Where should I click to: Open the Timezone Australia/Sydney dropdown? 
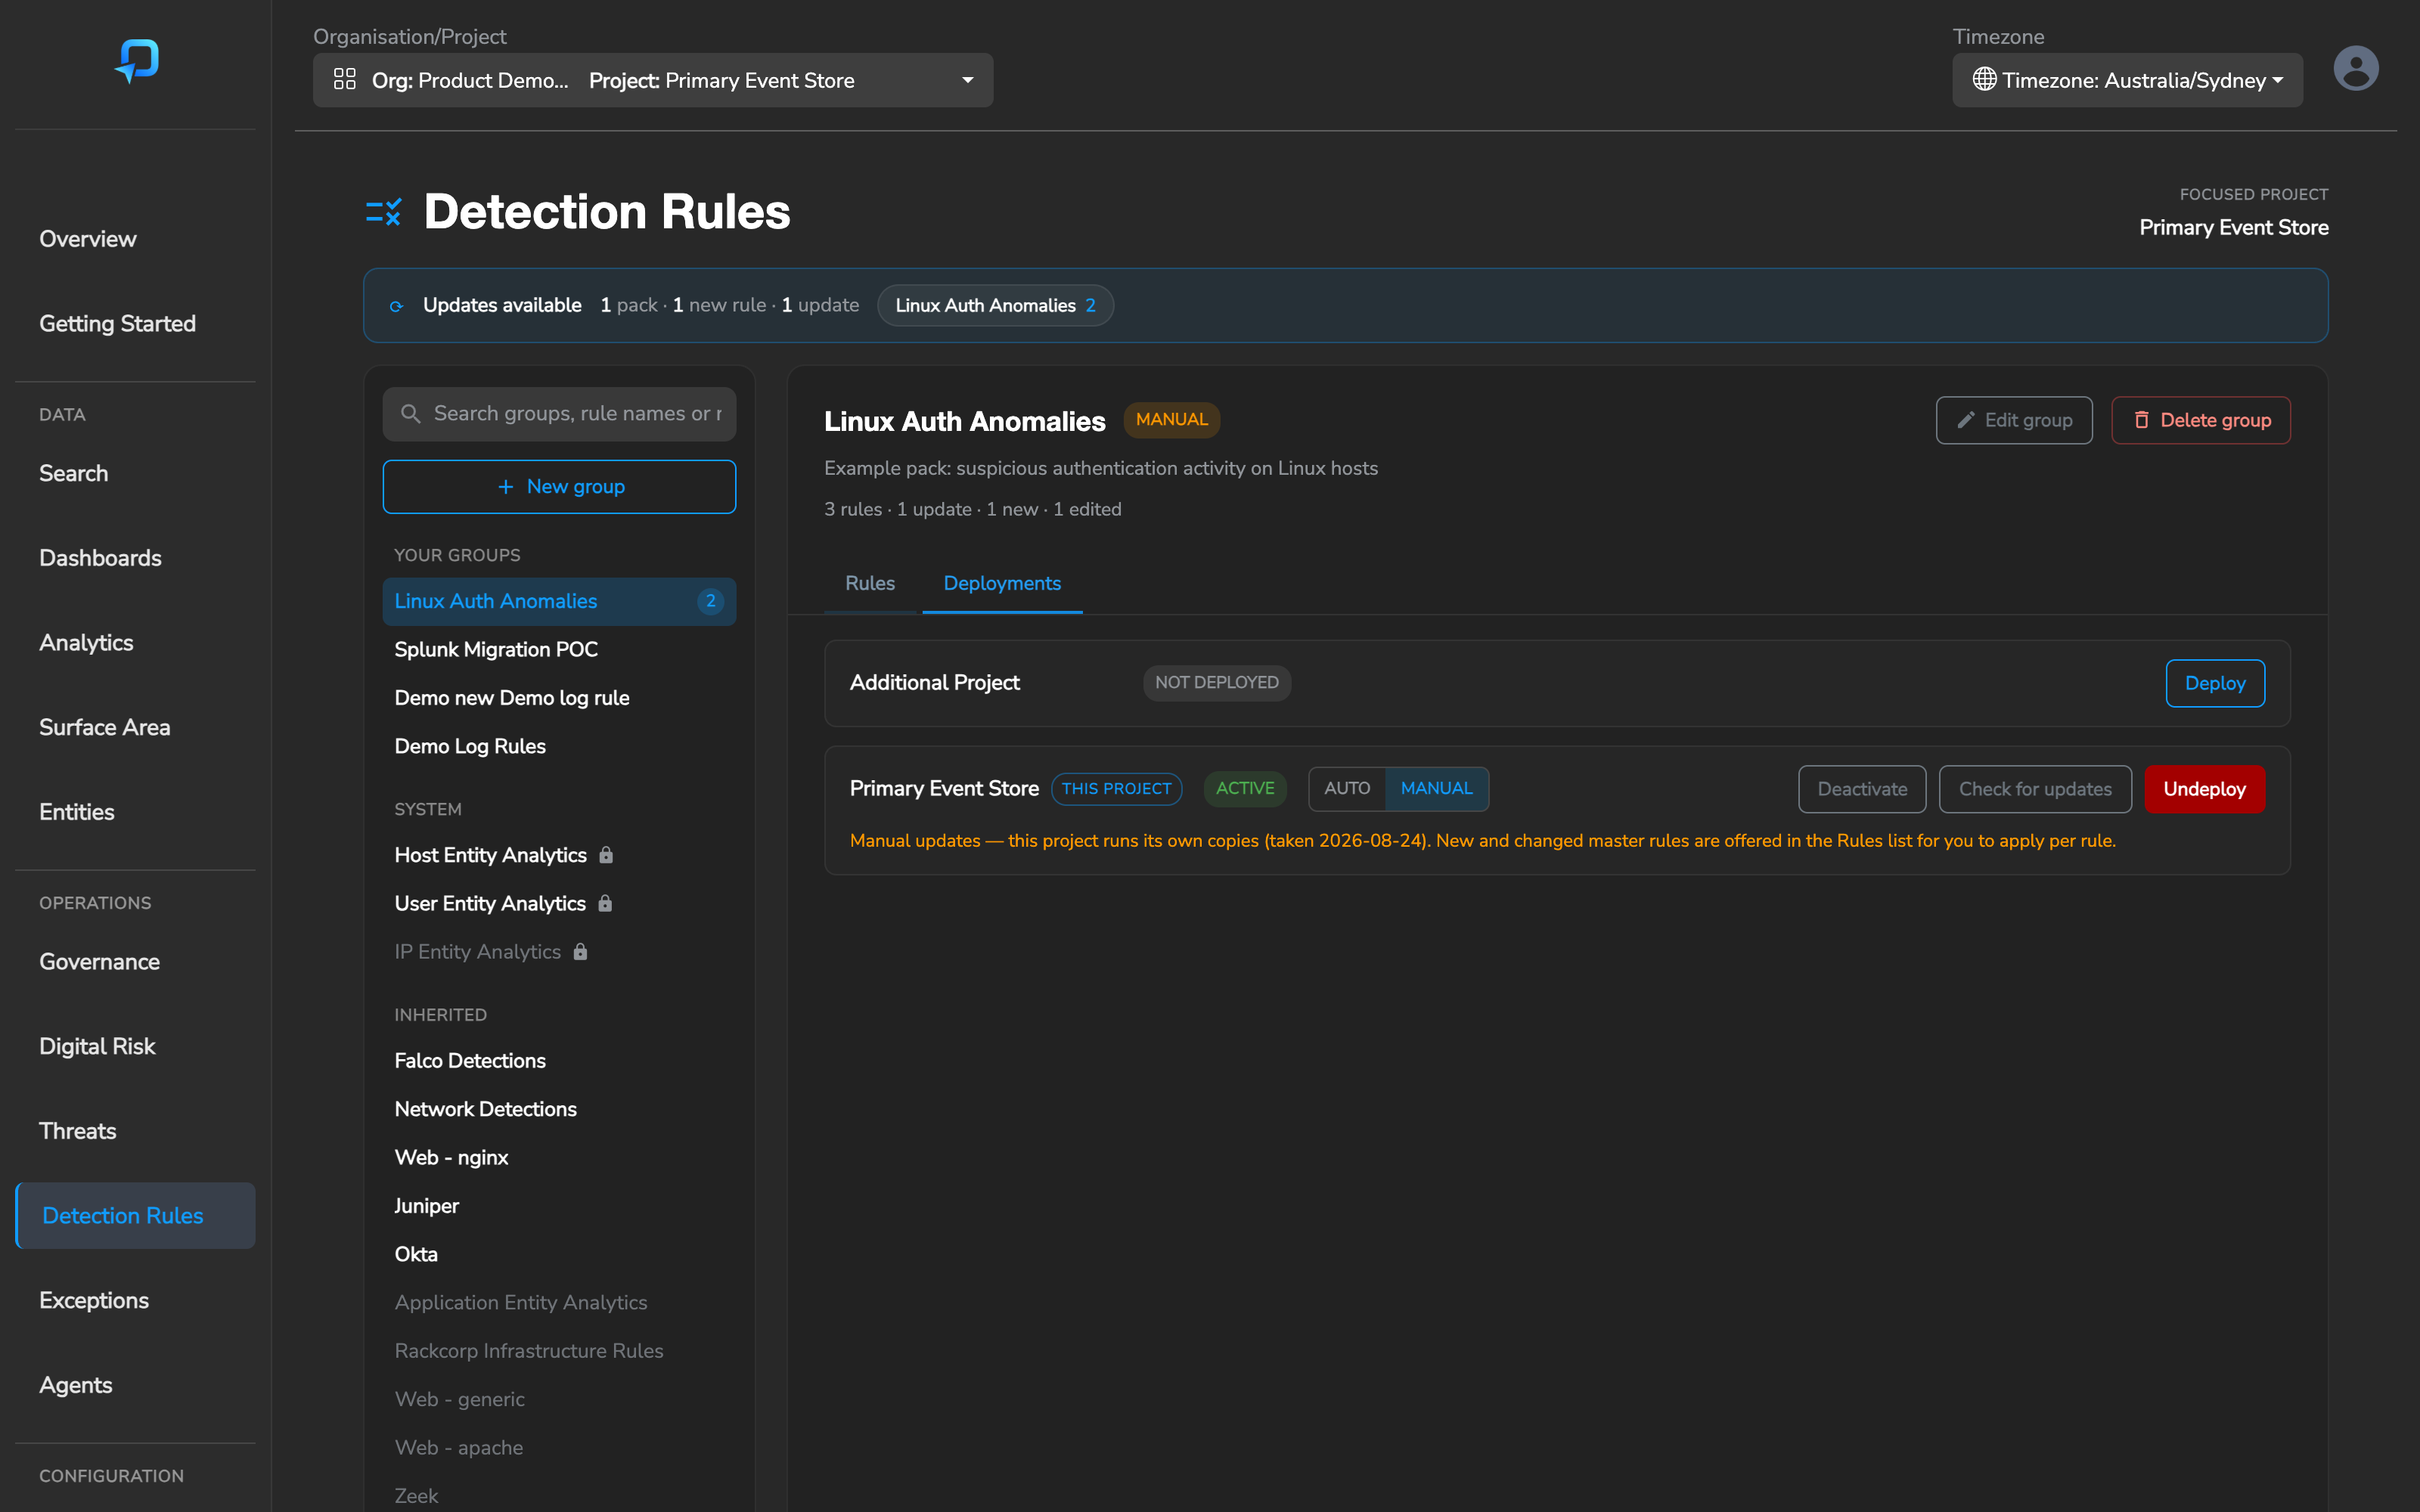(2127, 80)
